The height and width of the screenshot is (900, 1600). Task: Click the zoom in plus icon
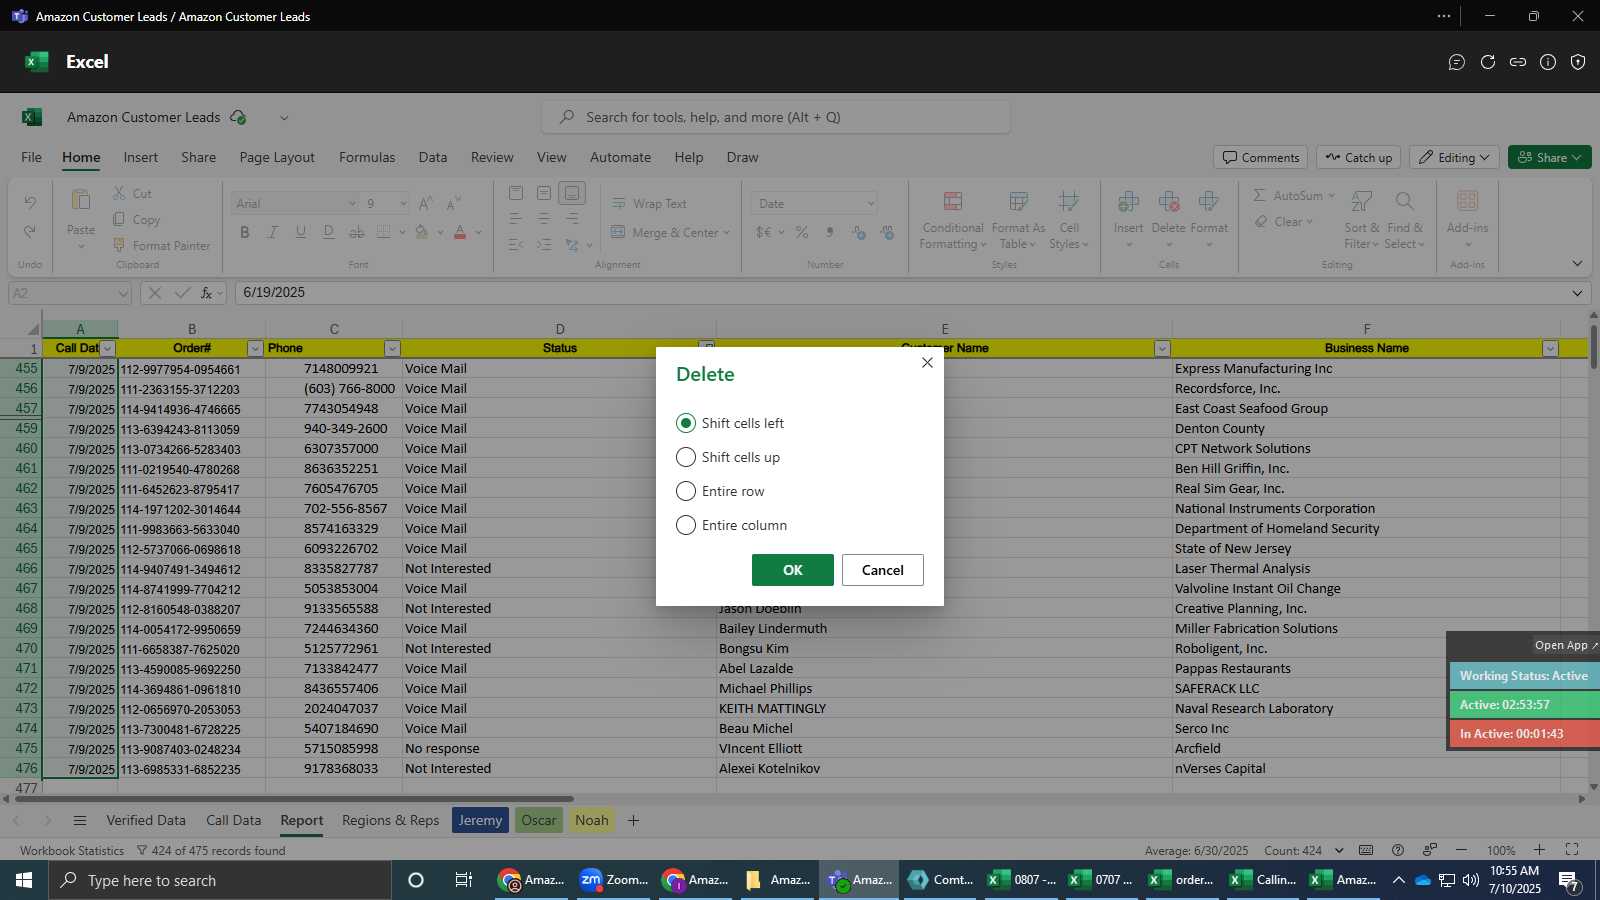pyautogui.click(x=1539, y=850)
